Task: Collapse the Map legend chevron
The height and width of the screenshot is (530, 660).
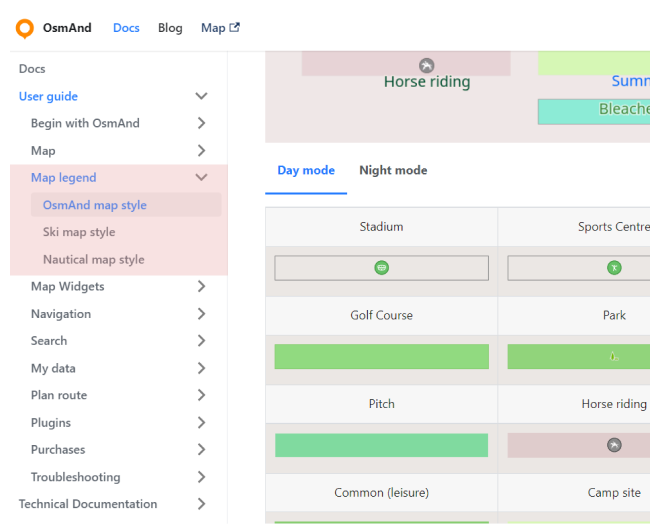Action: click(x=201, y=178)
